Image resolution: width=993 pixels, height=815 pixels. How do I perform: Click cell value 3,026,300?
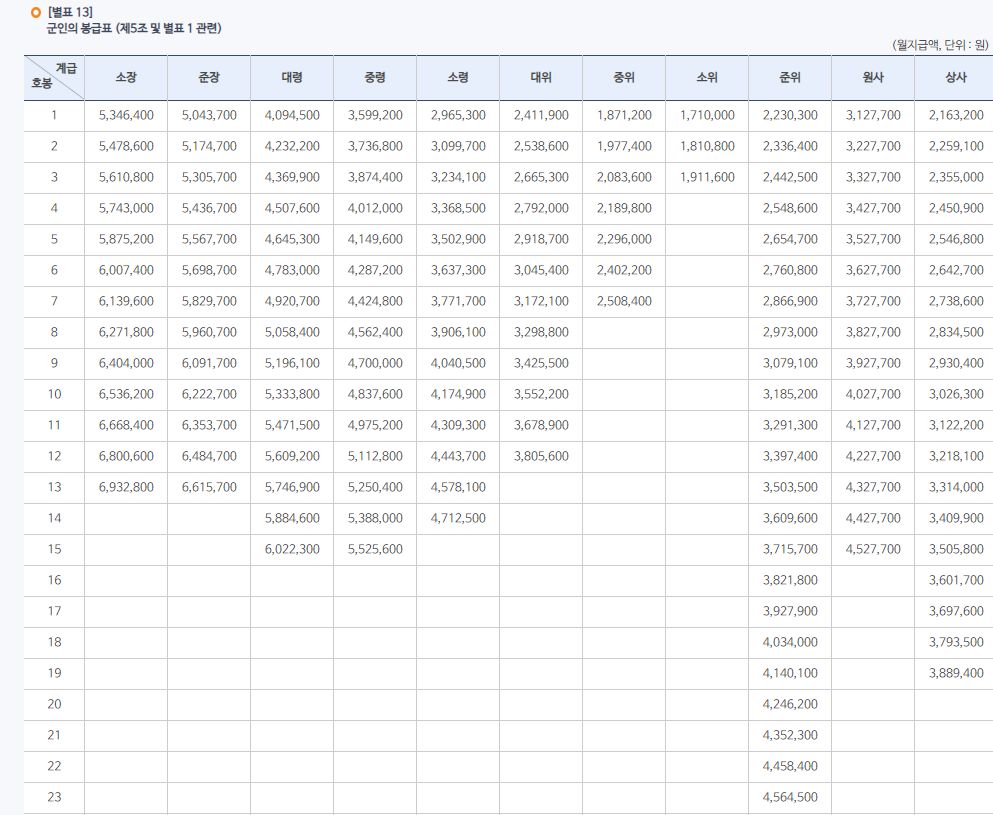click(956, 395)
